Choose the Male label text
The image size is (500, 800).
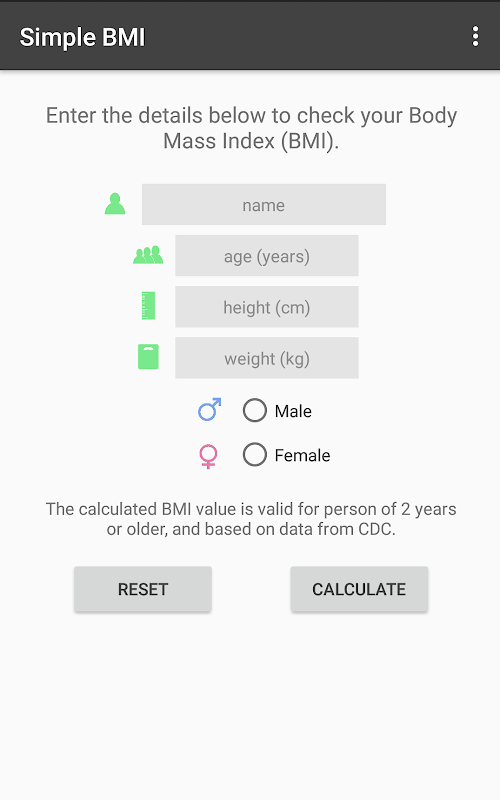pos(293,411)
